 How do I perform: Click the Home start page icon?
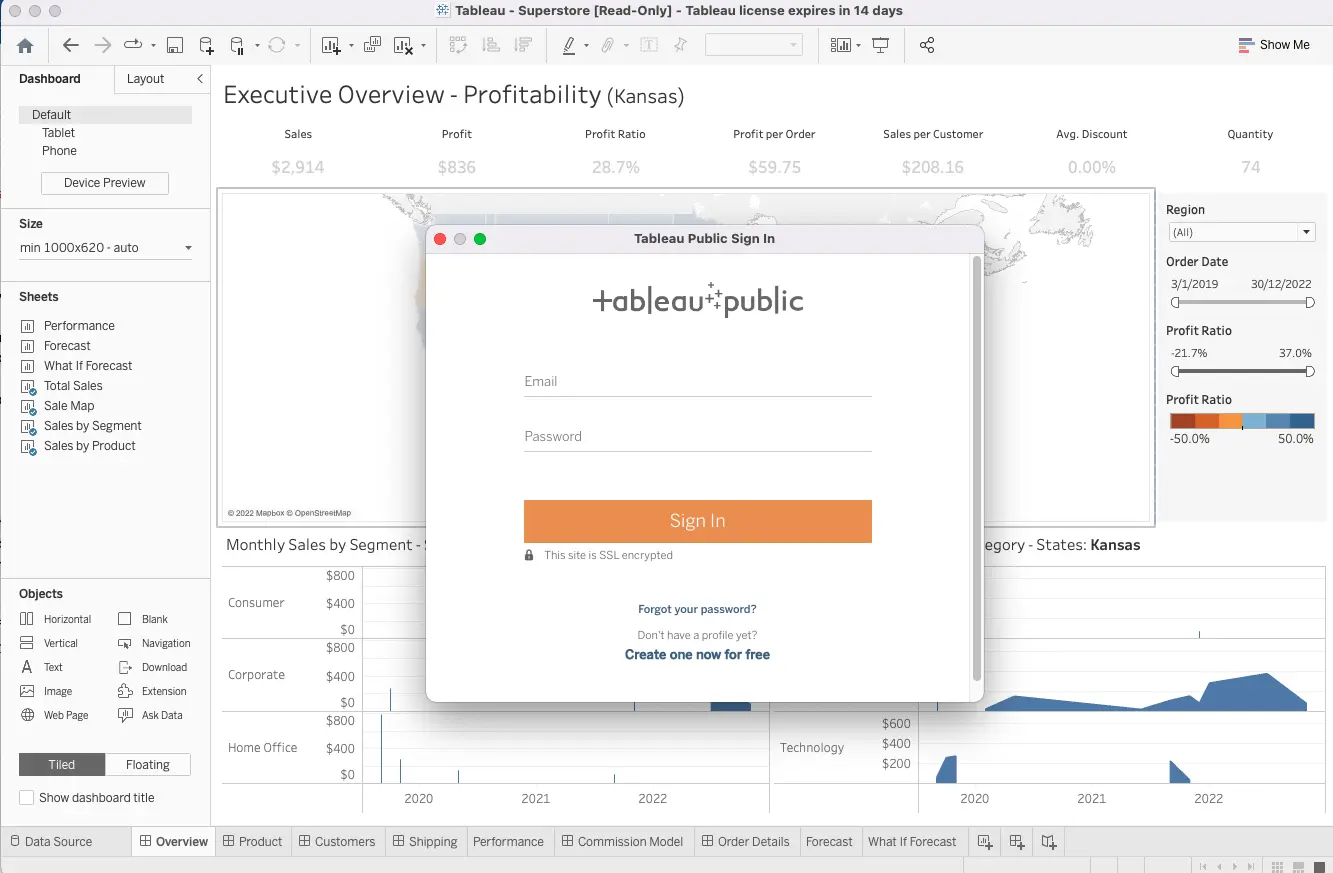pos(25,45)
